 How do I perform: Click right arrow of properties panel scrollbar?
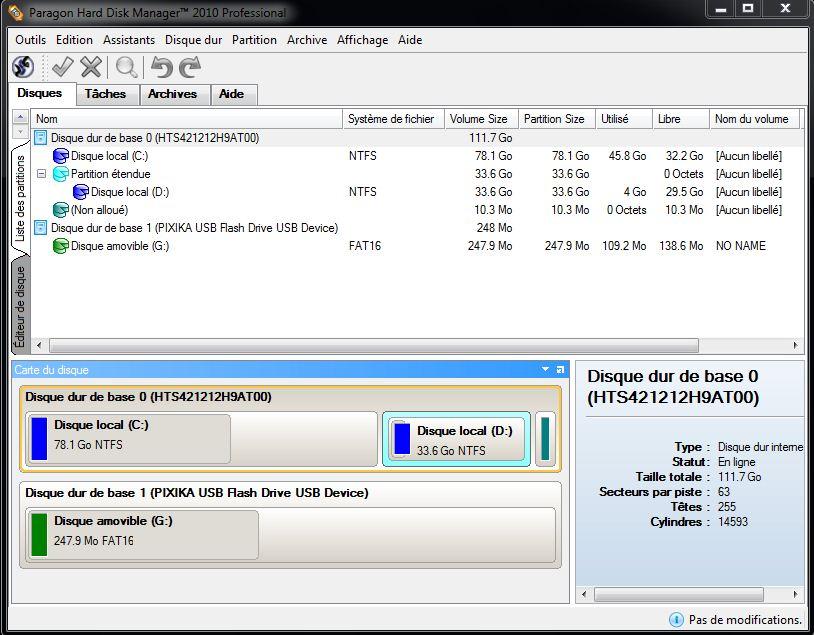coord(795,594)
